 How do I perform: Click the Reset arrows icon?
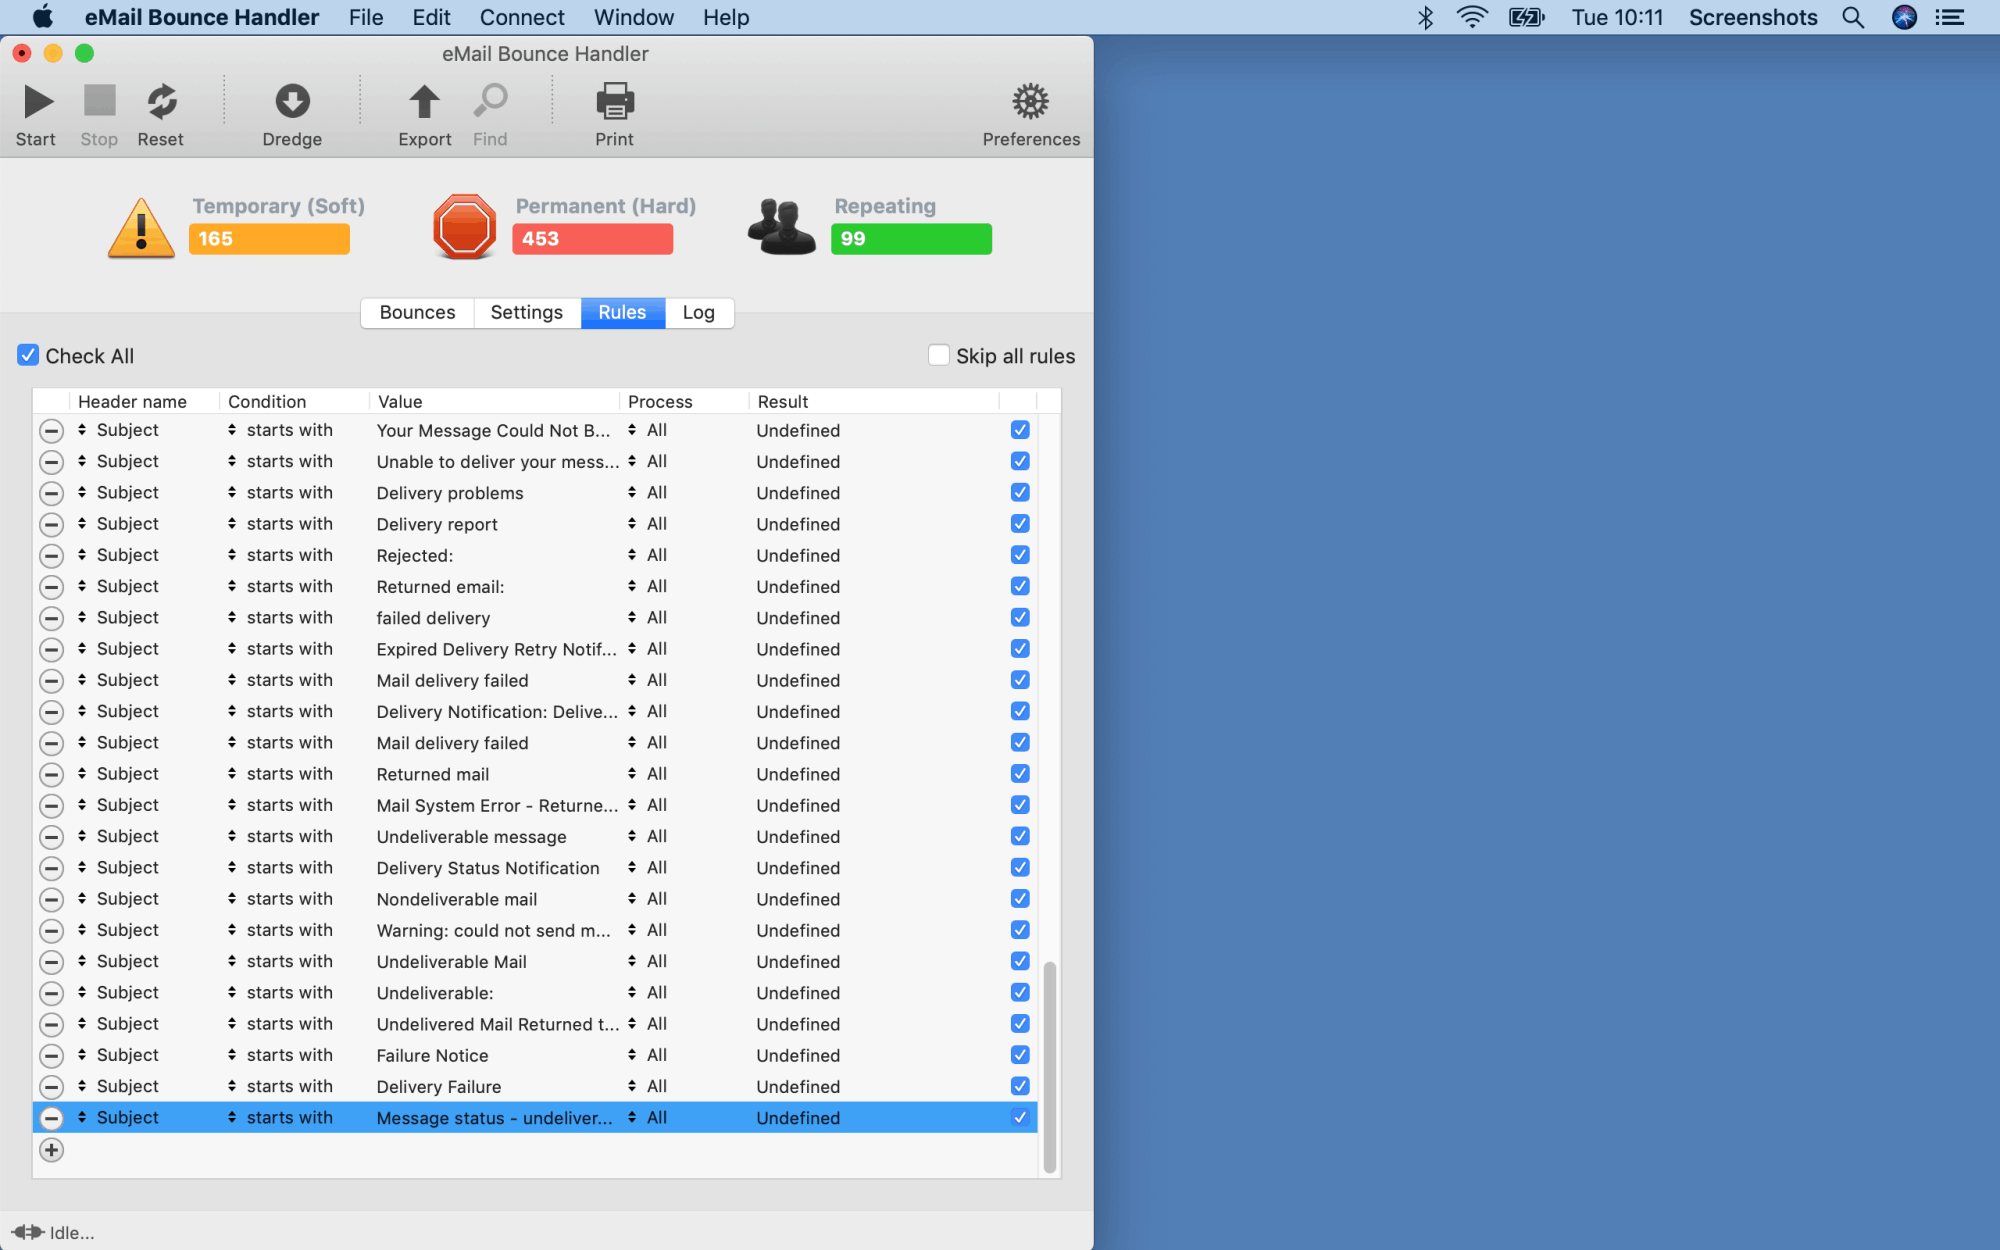tap(161, 101)
